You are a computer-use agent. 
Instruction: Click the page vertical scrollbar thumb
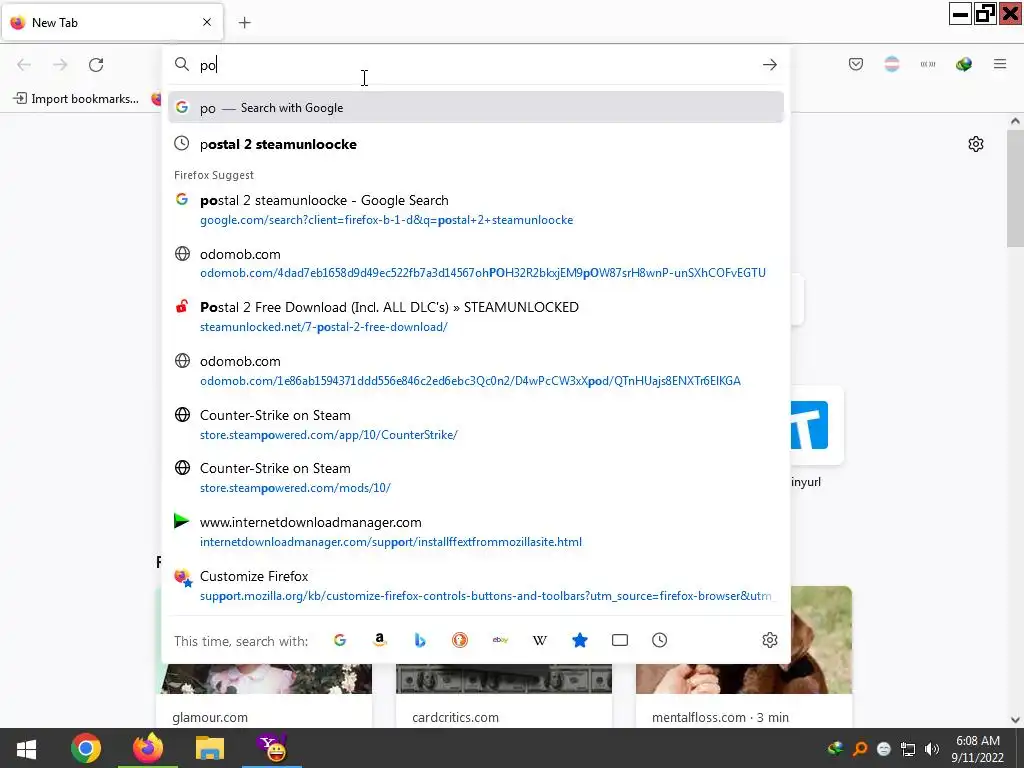[1015, 189]
